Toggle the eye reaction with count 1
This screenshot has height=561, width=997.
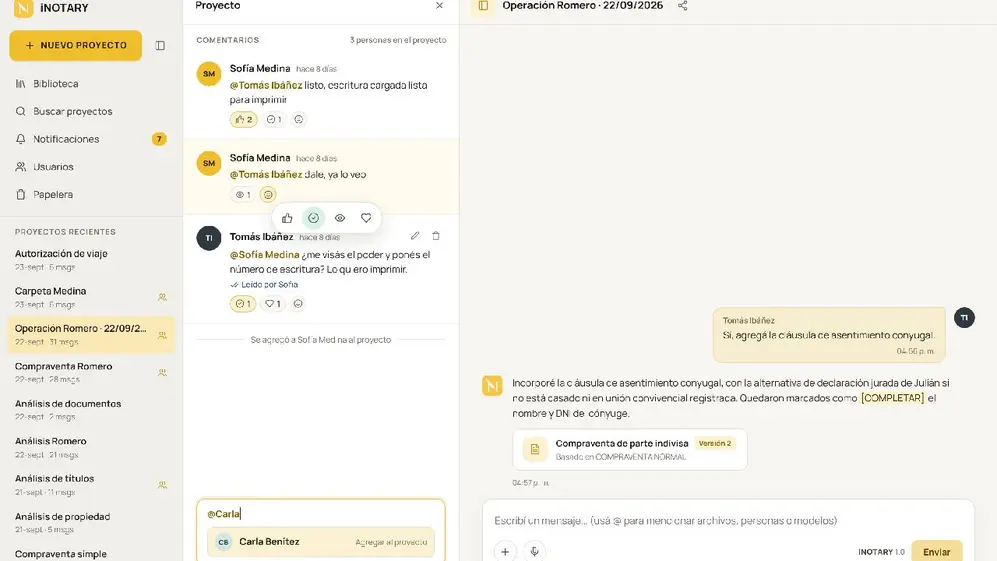coord(243,195)
